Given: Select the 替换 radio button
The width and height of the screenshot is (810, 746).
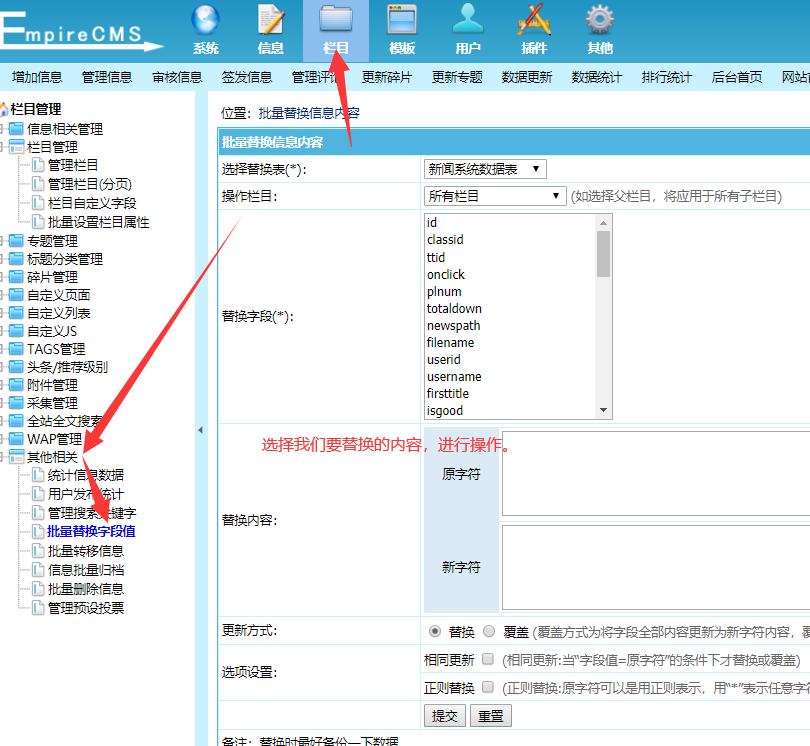Looking at the screenshot, I should coord(435,631).
